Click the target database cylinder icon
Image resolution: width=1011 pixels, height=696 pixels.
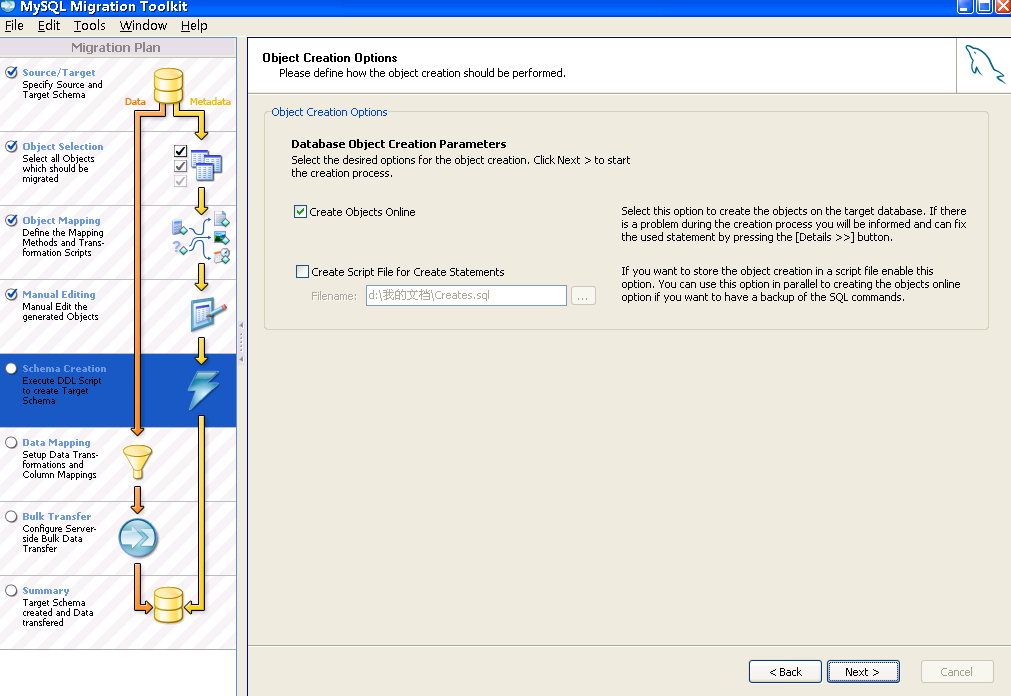tap(168, 605)
